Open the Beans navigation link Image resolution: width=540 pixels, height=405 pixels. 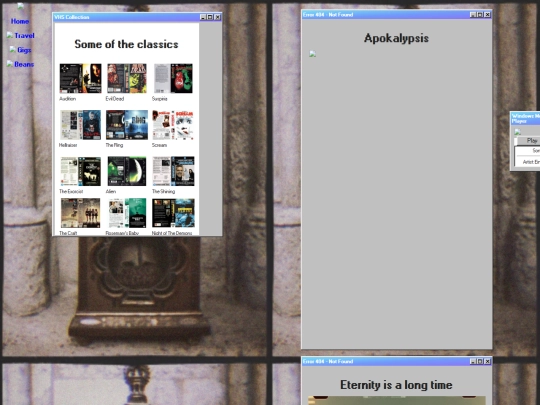(x=24, y=64)
